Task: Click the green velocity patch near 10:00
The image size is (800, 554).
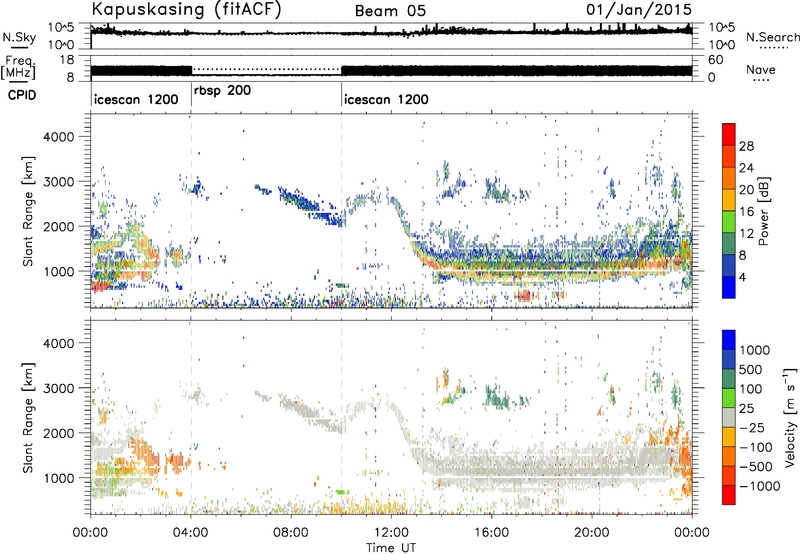Action: pyautogui.click(x=341, y=492)
